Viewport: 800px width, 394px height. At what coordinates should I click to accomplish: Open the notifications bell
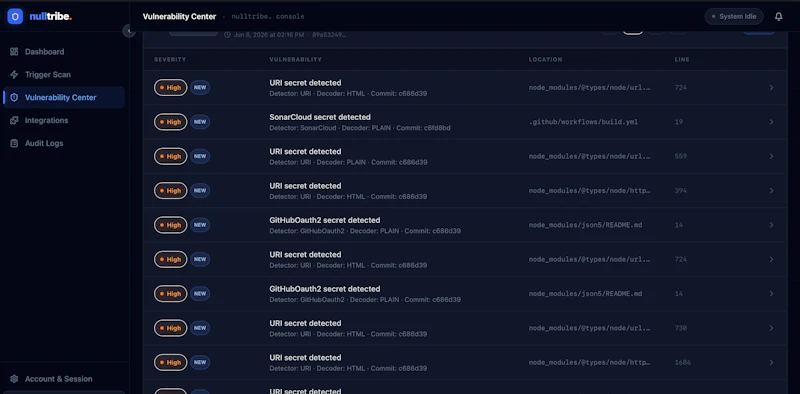tap(779, 16)
